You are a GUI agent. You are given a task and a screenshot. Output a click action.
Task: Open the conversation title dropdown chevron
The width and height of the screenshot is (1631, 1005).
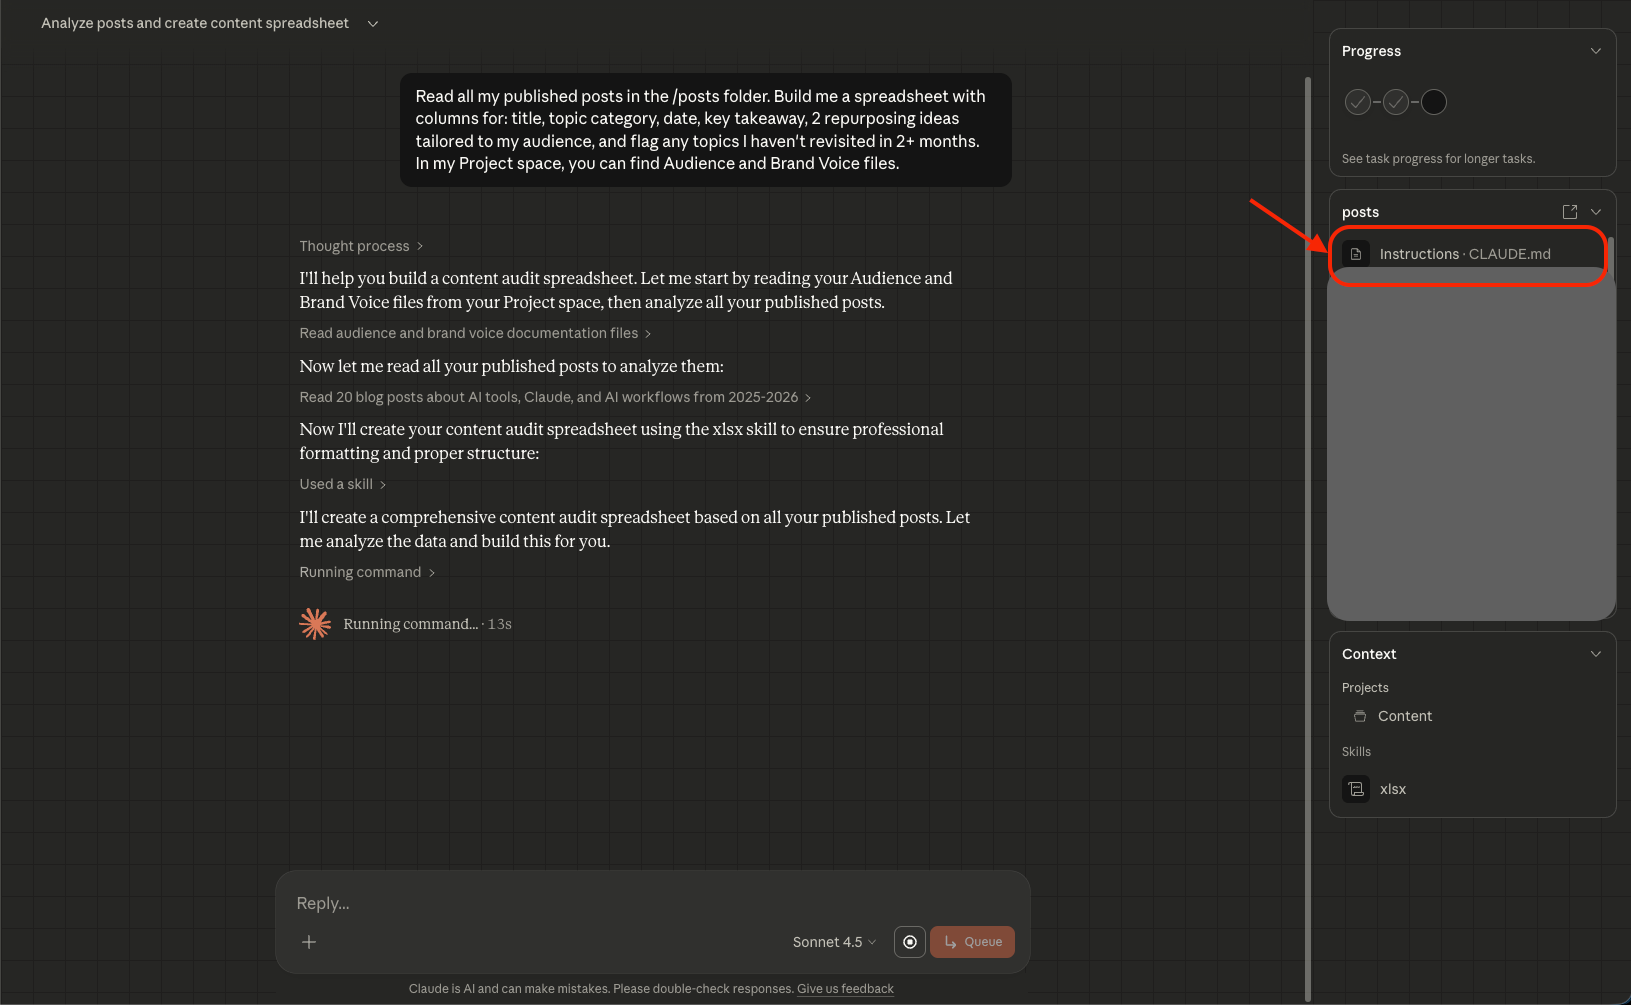pos(373,23)
